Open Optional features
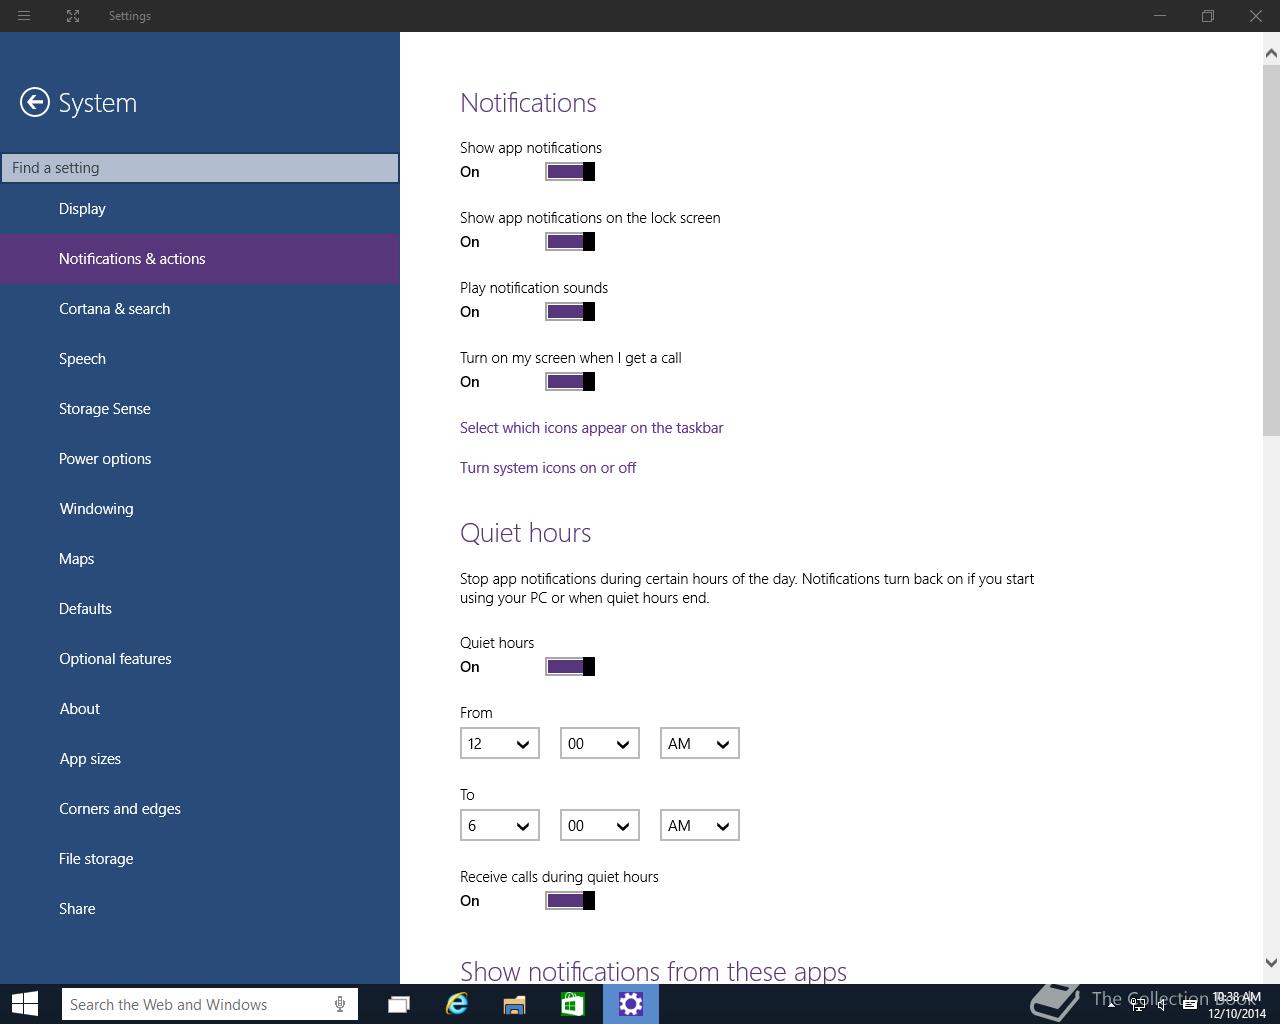 (x=200, y=659)
